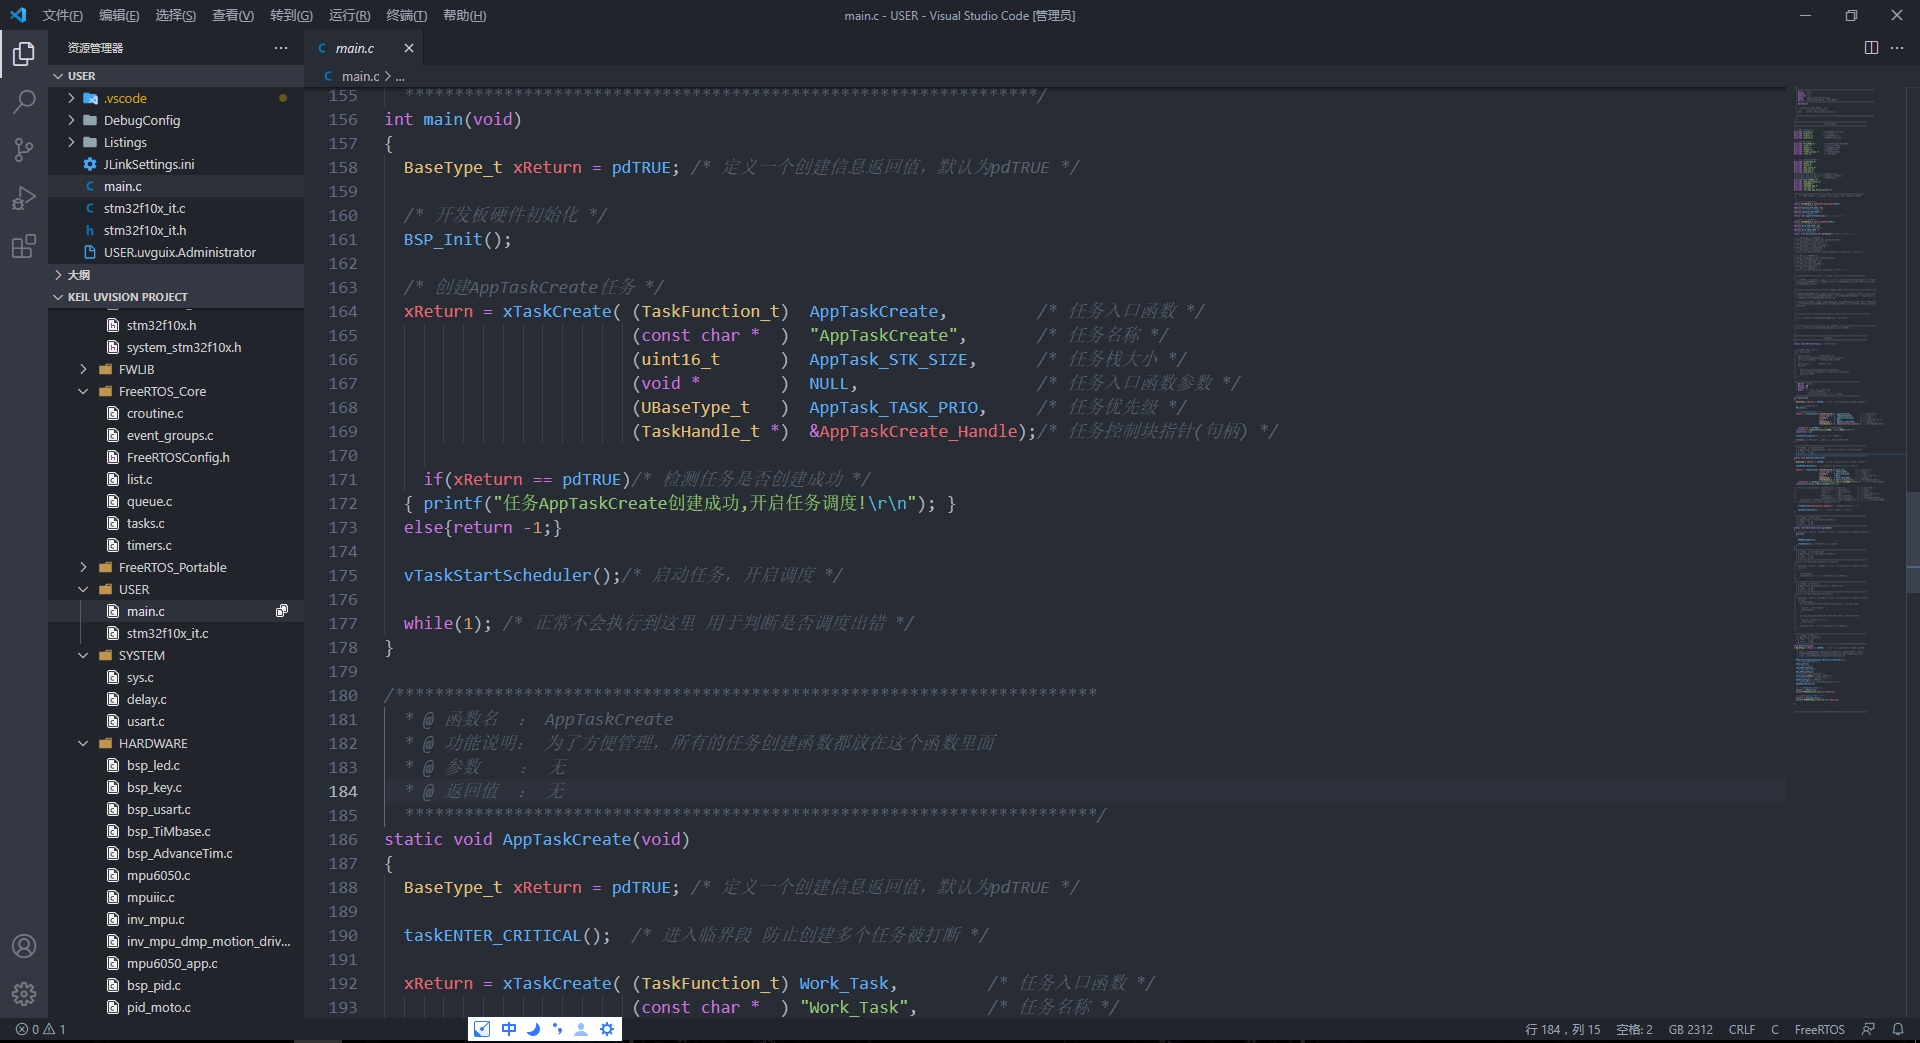Click the split editor right icon
Viewport: 1920px width, 1043px height.
pyautogui.click(x=1871, y=48)
